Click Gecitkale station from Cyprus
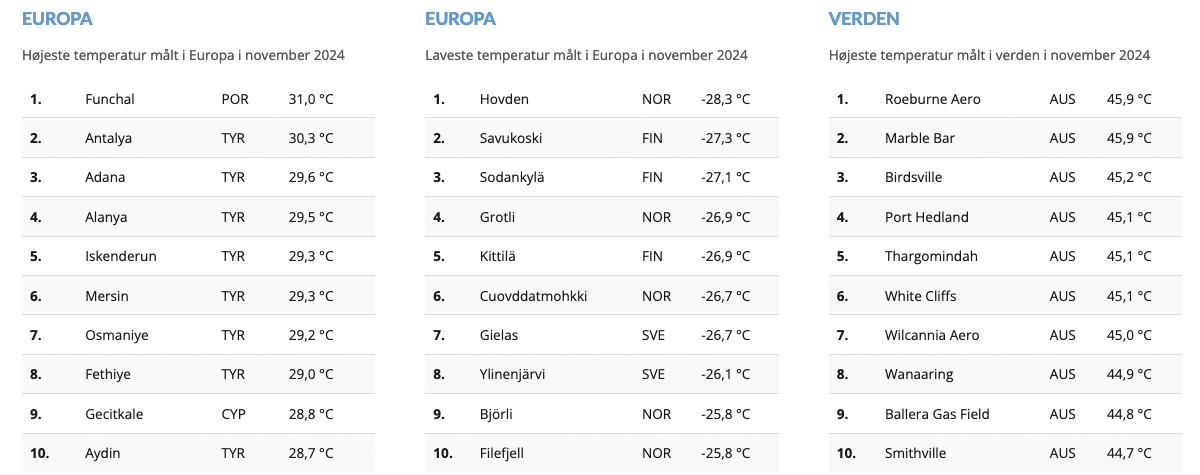Image resolution: width=1200 pixels, height=475 pixels. pos(116,414)
